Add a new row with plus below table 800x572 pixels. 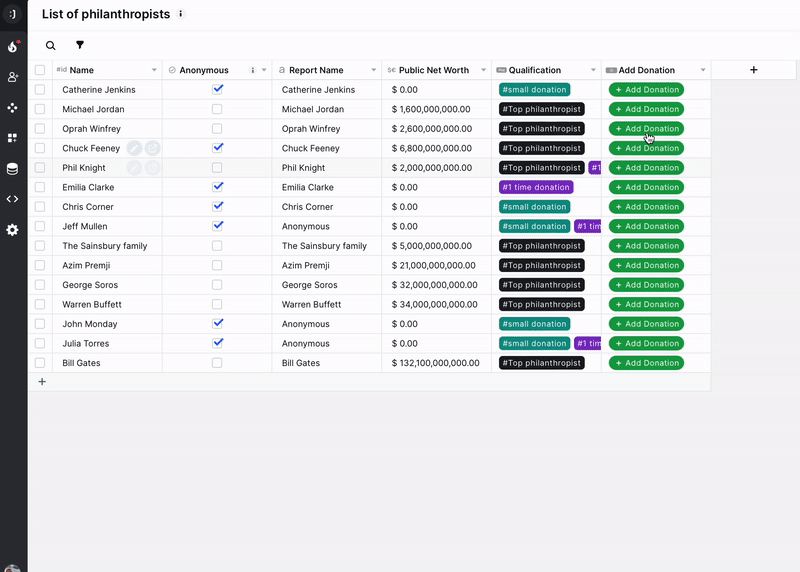click(x=42, y=382)
